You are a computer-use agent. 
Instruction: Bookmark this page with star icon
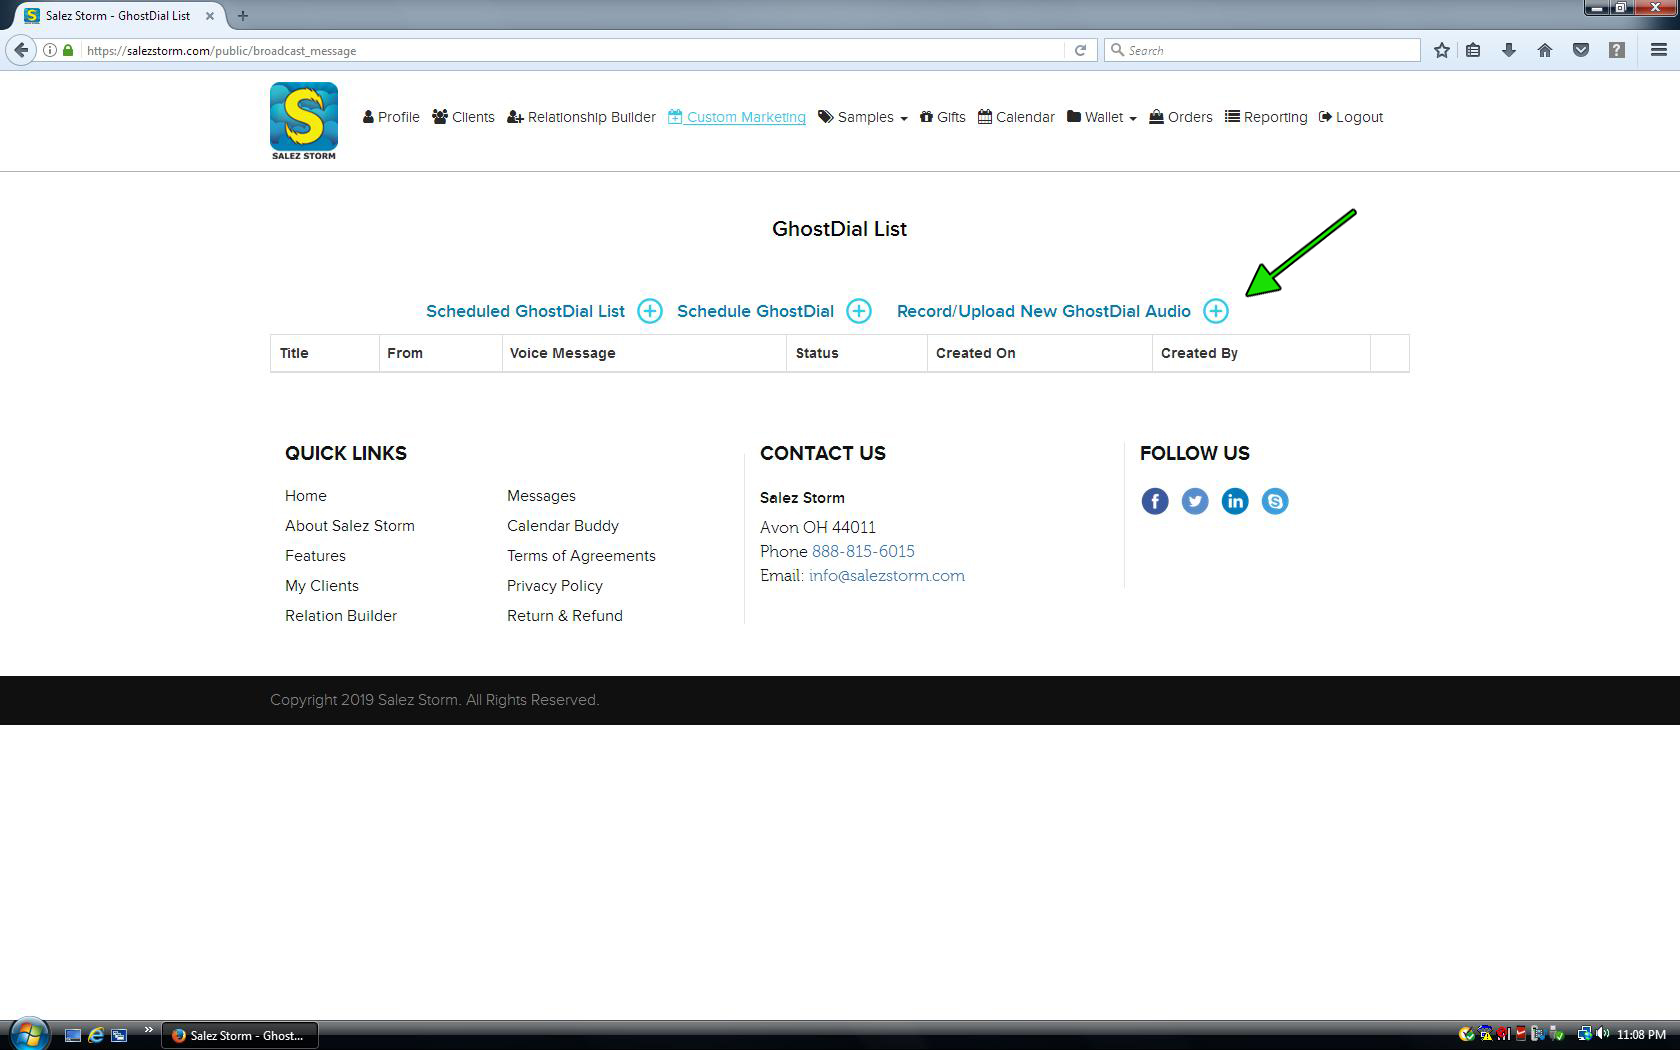1442,50
